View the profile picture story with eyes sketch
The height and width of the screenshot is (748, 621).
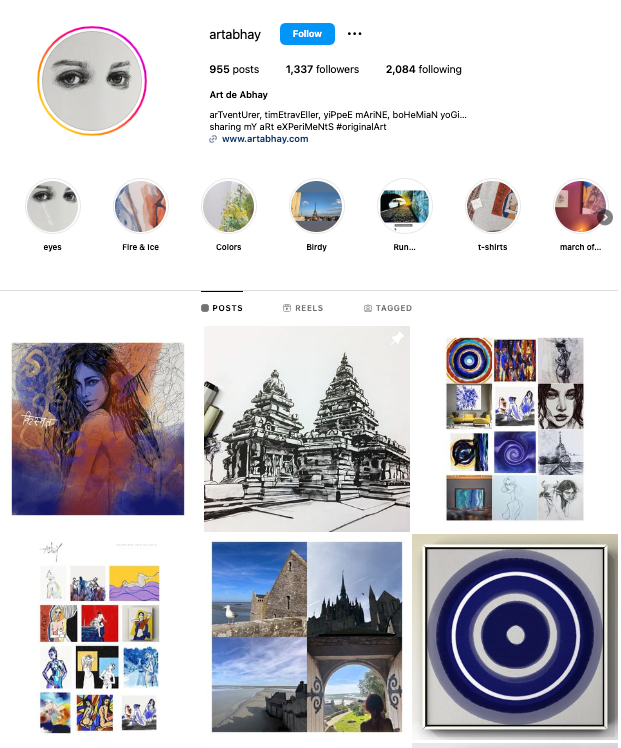click(x=92, y=81)
